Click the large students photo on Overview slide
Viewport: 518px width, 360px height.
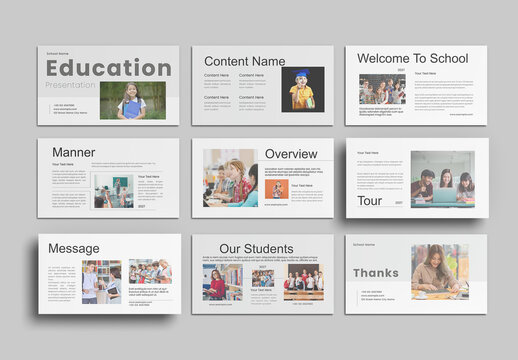(230, 178)
